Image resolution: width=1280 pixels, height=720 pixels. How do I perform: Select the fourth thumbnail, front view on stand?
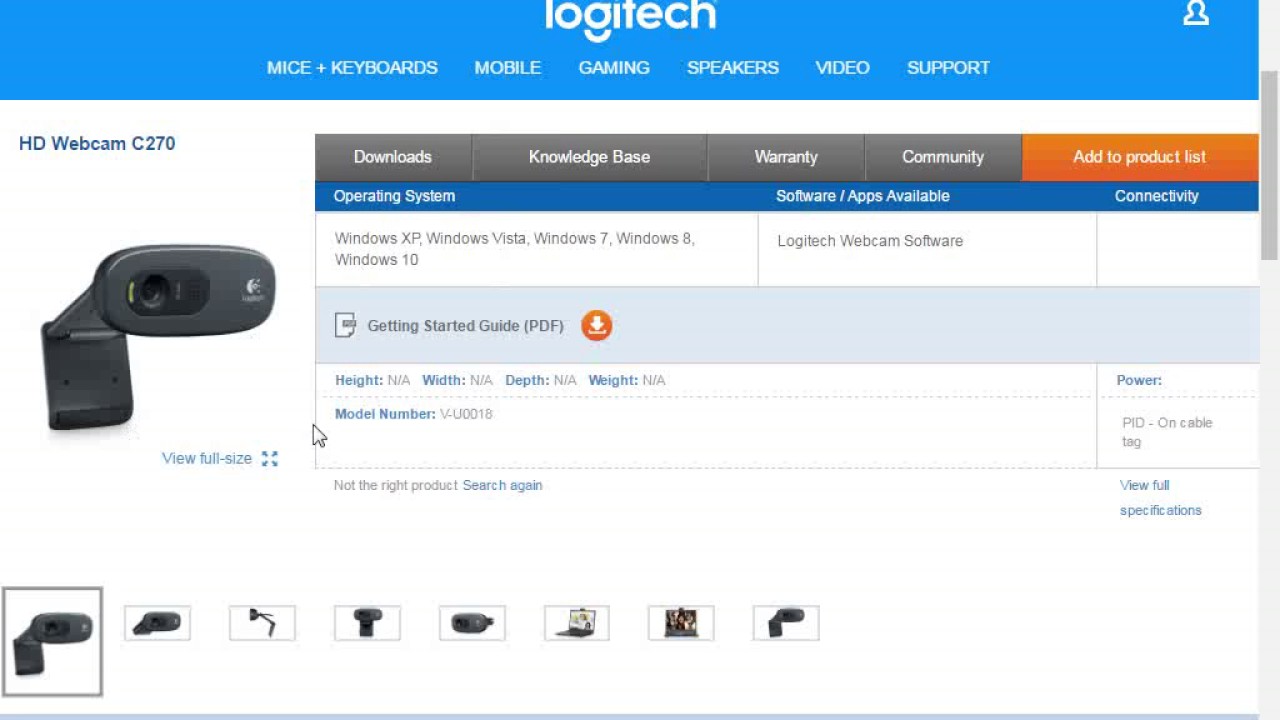coord(367,623)
